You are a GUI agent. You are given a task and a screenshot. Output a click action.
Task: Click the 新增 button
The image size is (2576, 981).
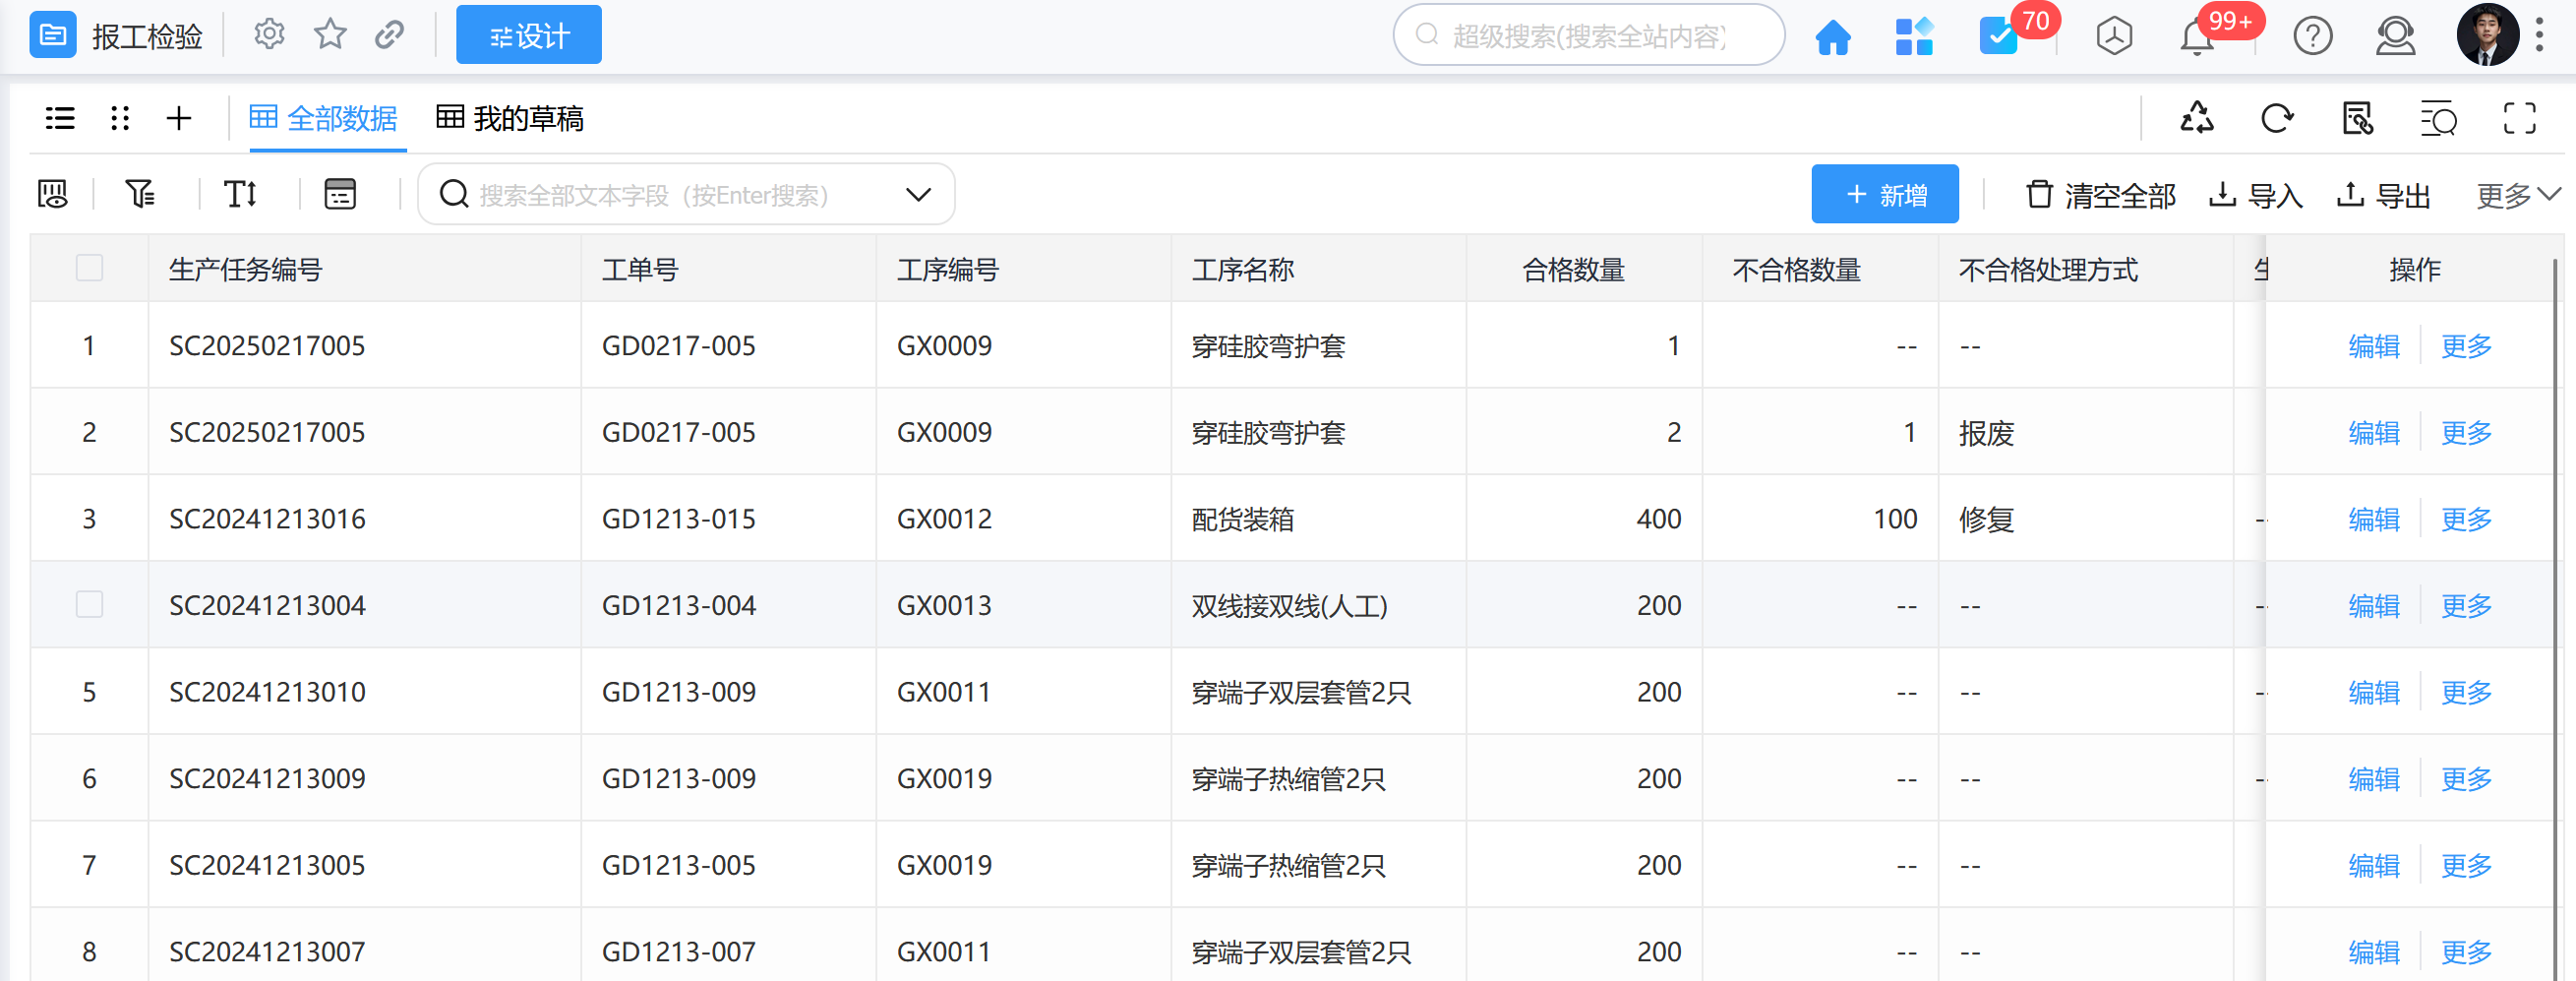coord(1884,195)
